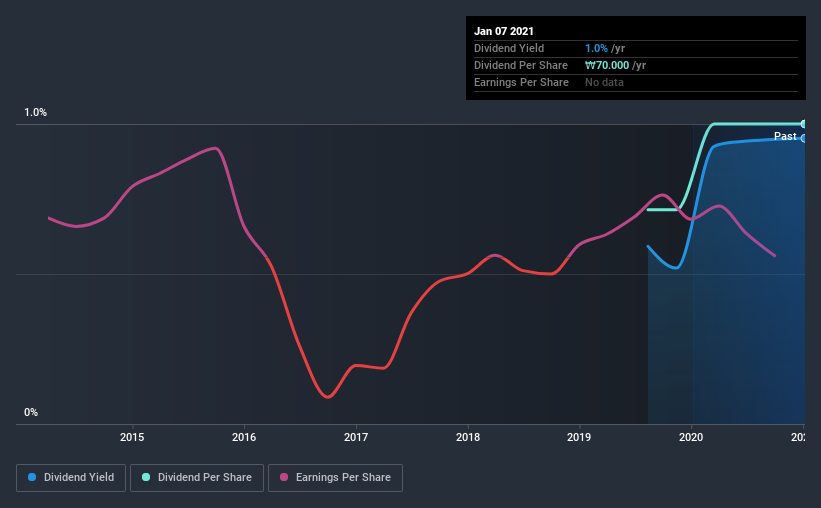Toggle the Dividend Per Share legend button
Image resolution: width=821 pixels, height=508 pixels.
coord(197,478)
